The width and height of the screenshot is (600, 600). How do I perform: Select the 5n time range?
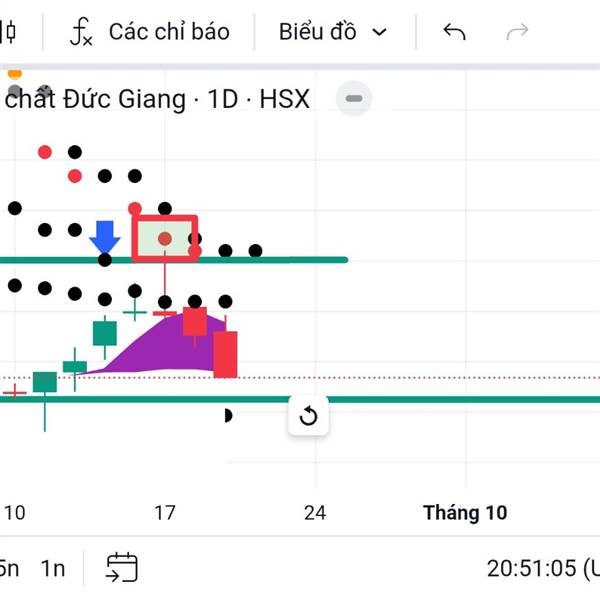pyautogui.click(x=9, y=569)
